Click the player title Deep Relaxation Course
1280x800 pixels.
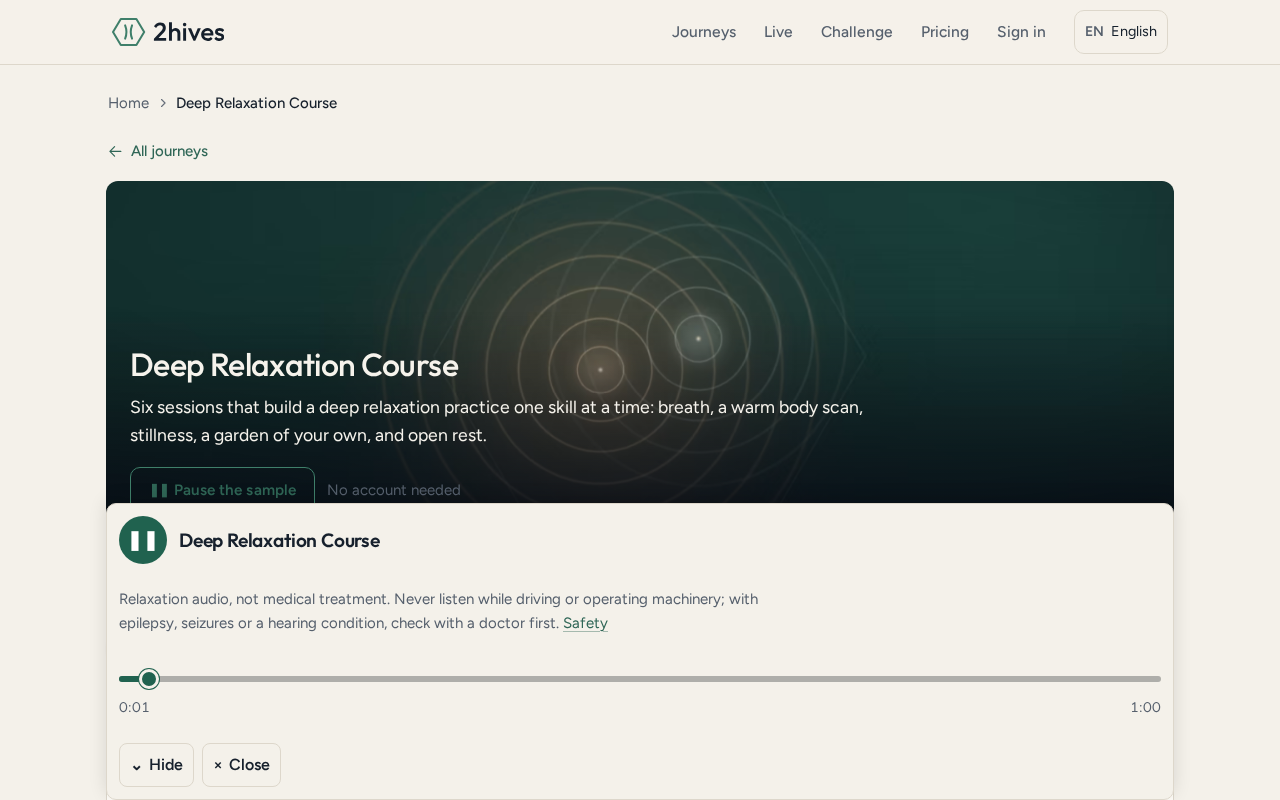(x=279, y=540)
